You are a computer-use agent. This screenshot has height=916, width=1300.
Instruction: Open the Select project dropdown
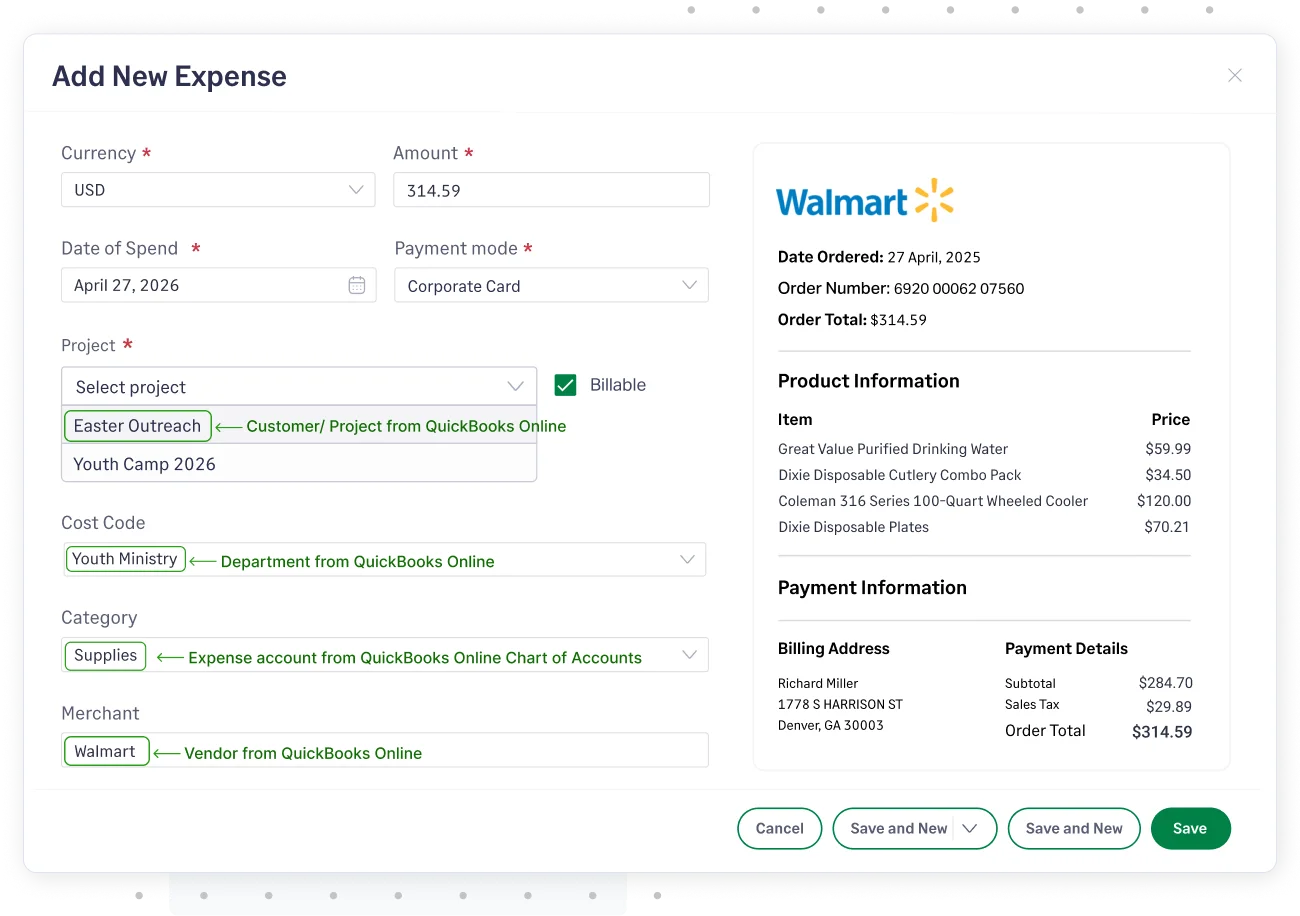click(x=299, y=386)
